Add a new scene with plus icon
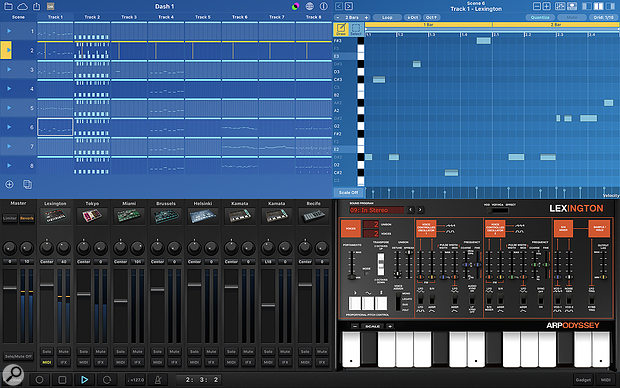Image resolution: width=620 pixels, height=388 pixels. (9, 184)
